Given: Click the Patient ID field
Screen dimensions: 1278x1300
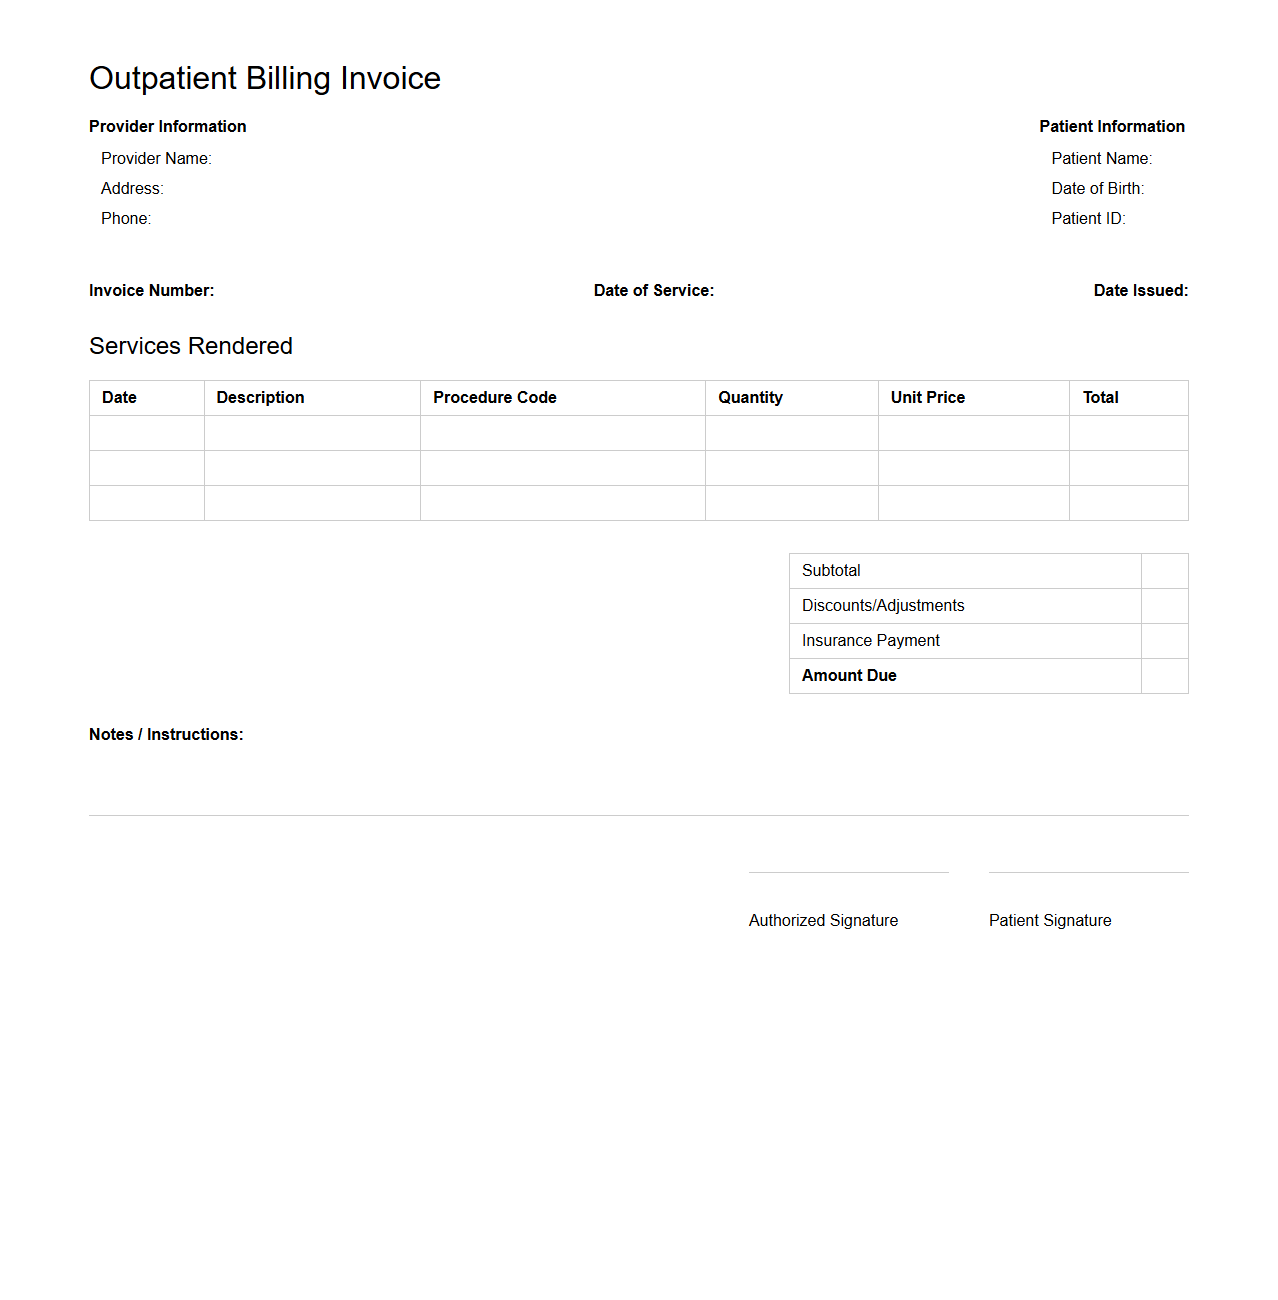Looking at the screenshot, I should pyautogui.click(x=1088, y=218).
